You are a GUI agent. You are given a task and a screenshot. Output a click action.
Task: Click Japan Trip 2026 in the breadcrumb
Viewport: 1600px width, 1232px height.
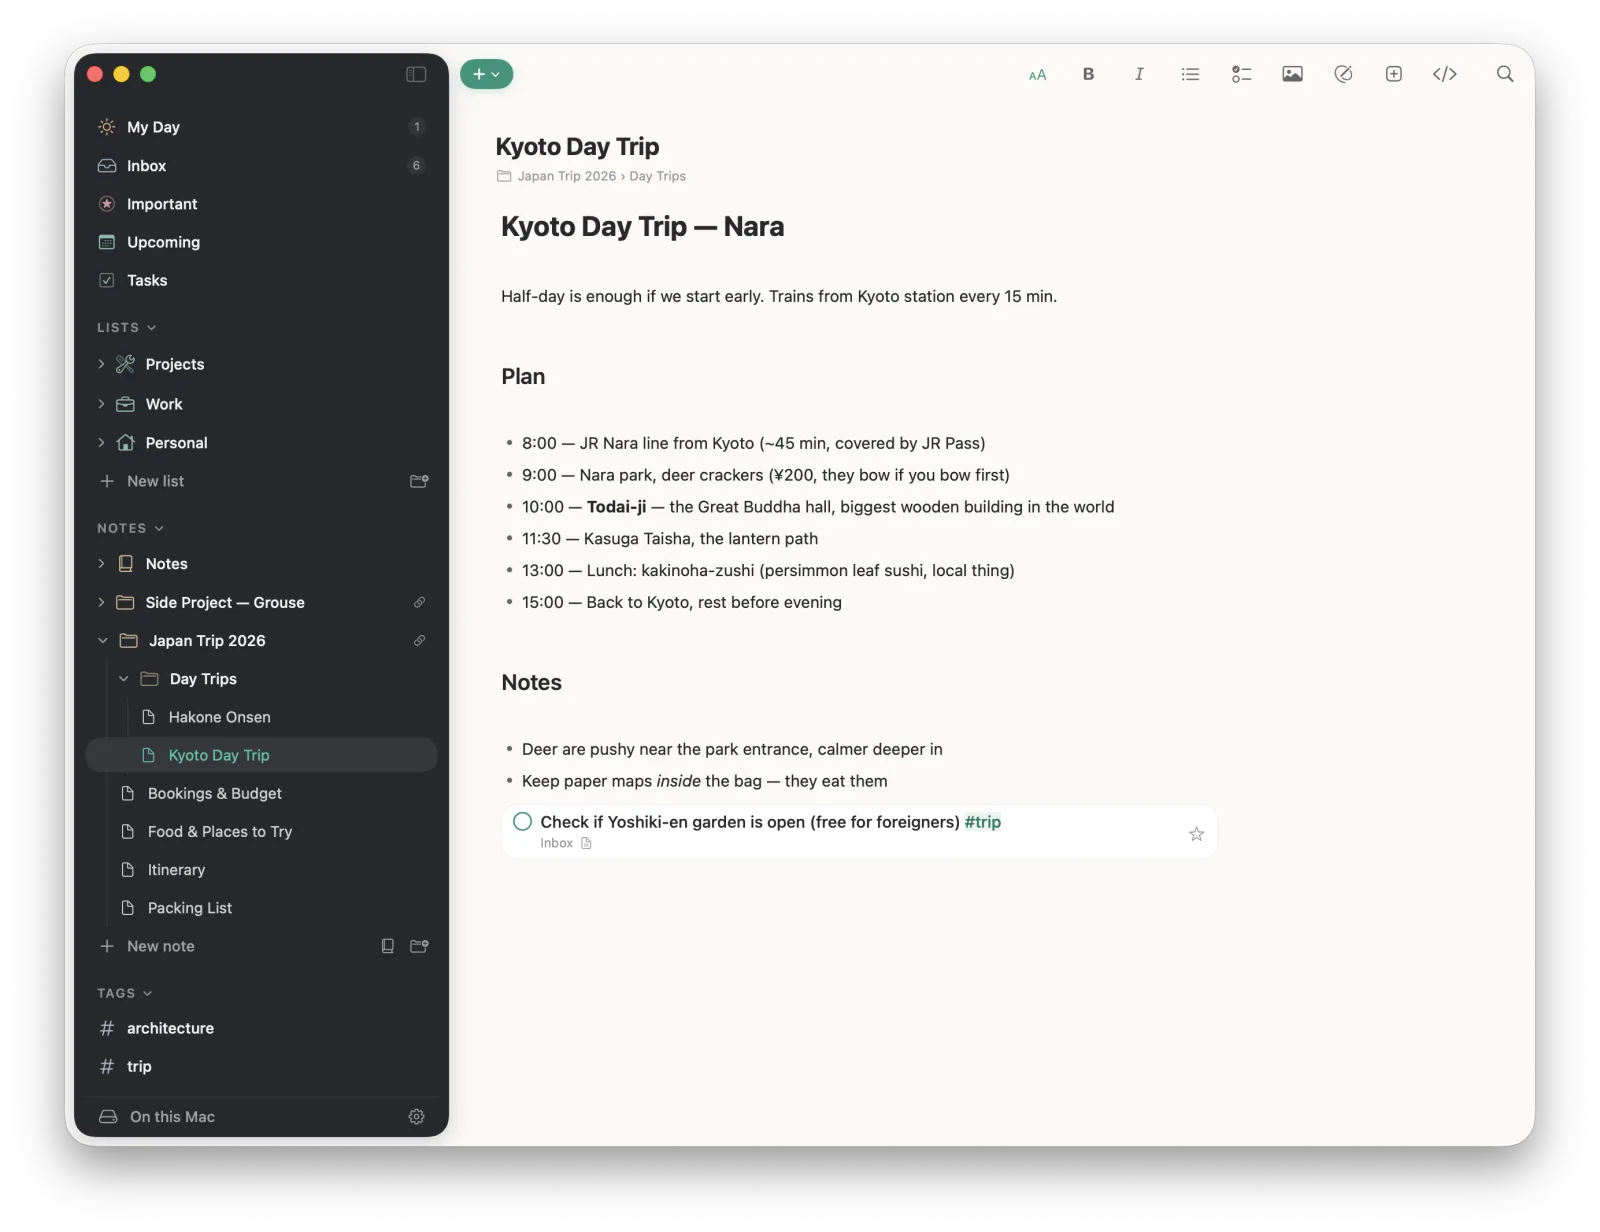[566, 176]
